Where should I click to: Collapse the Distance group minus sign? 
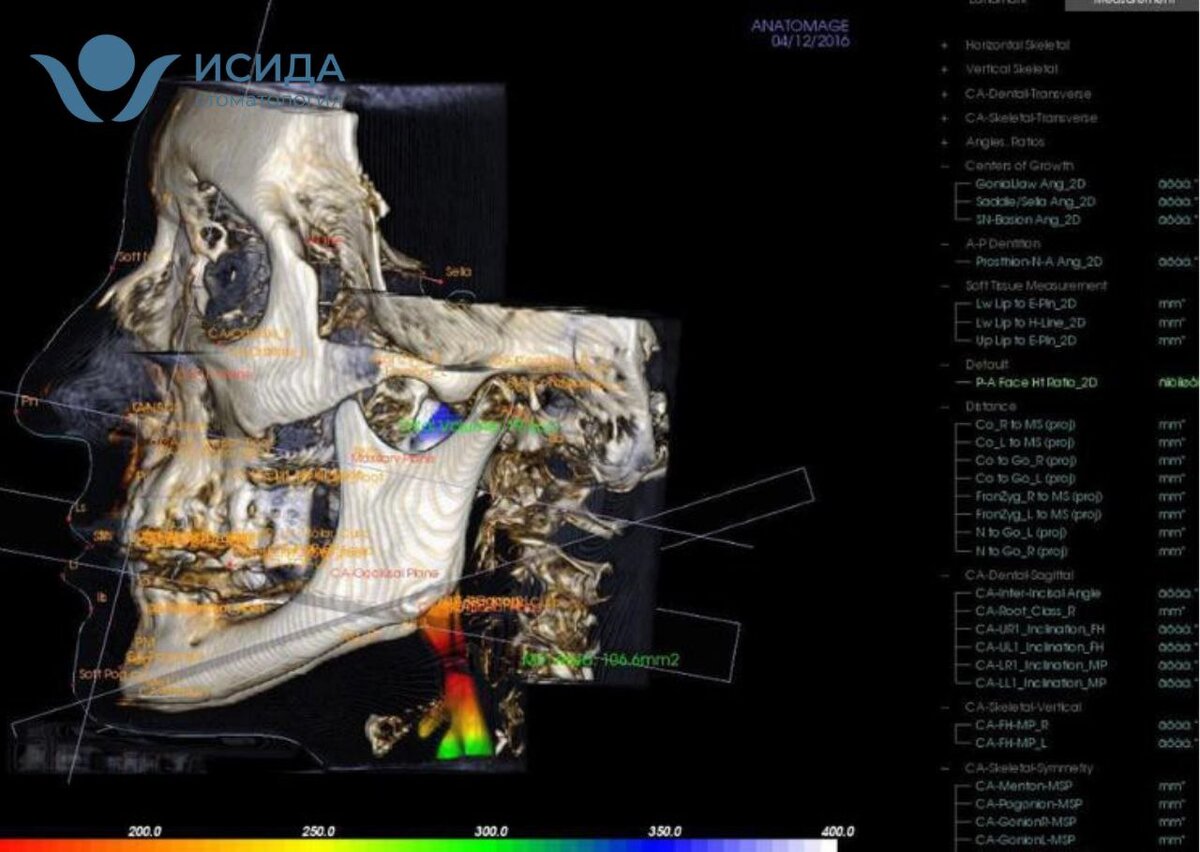[x=944, y=407]
